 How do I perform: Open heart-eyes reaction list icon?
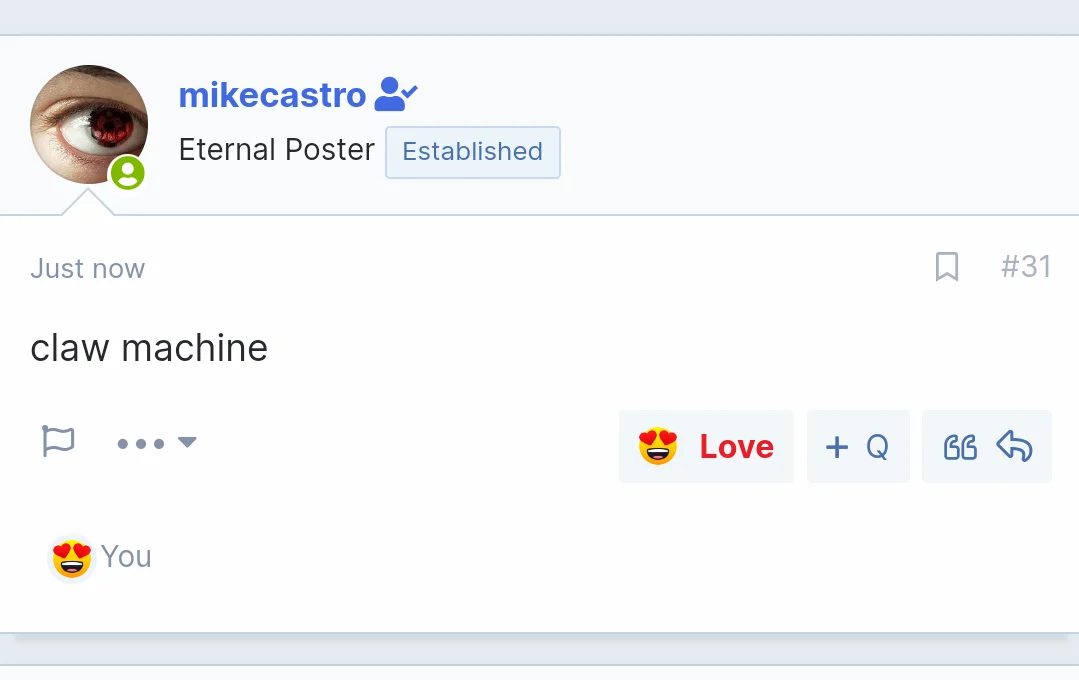point(72,557)
